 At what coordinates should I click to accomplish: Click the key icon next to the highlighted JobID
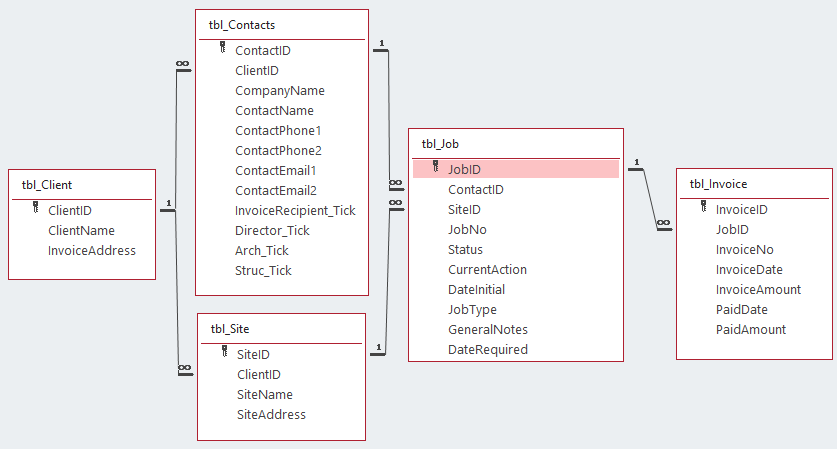[435, 168]
